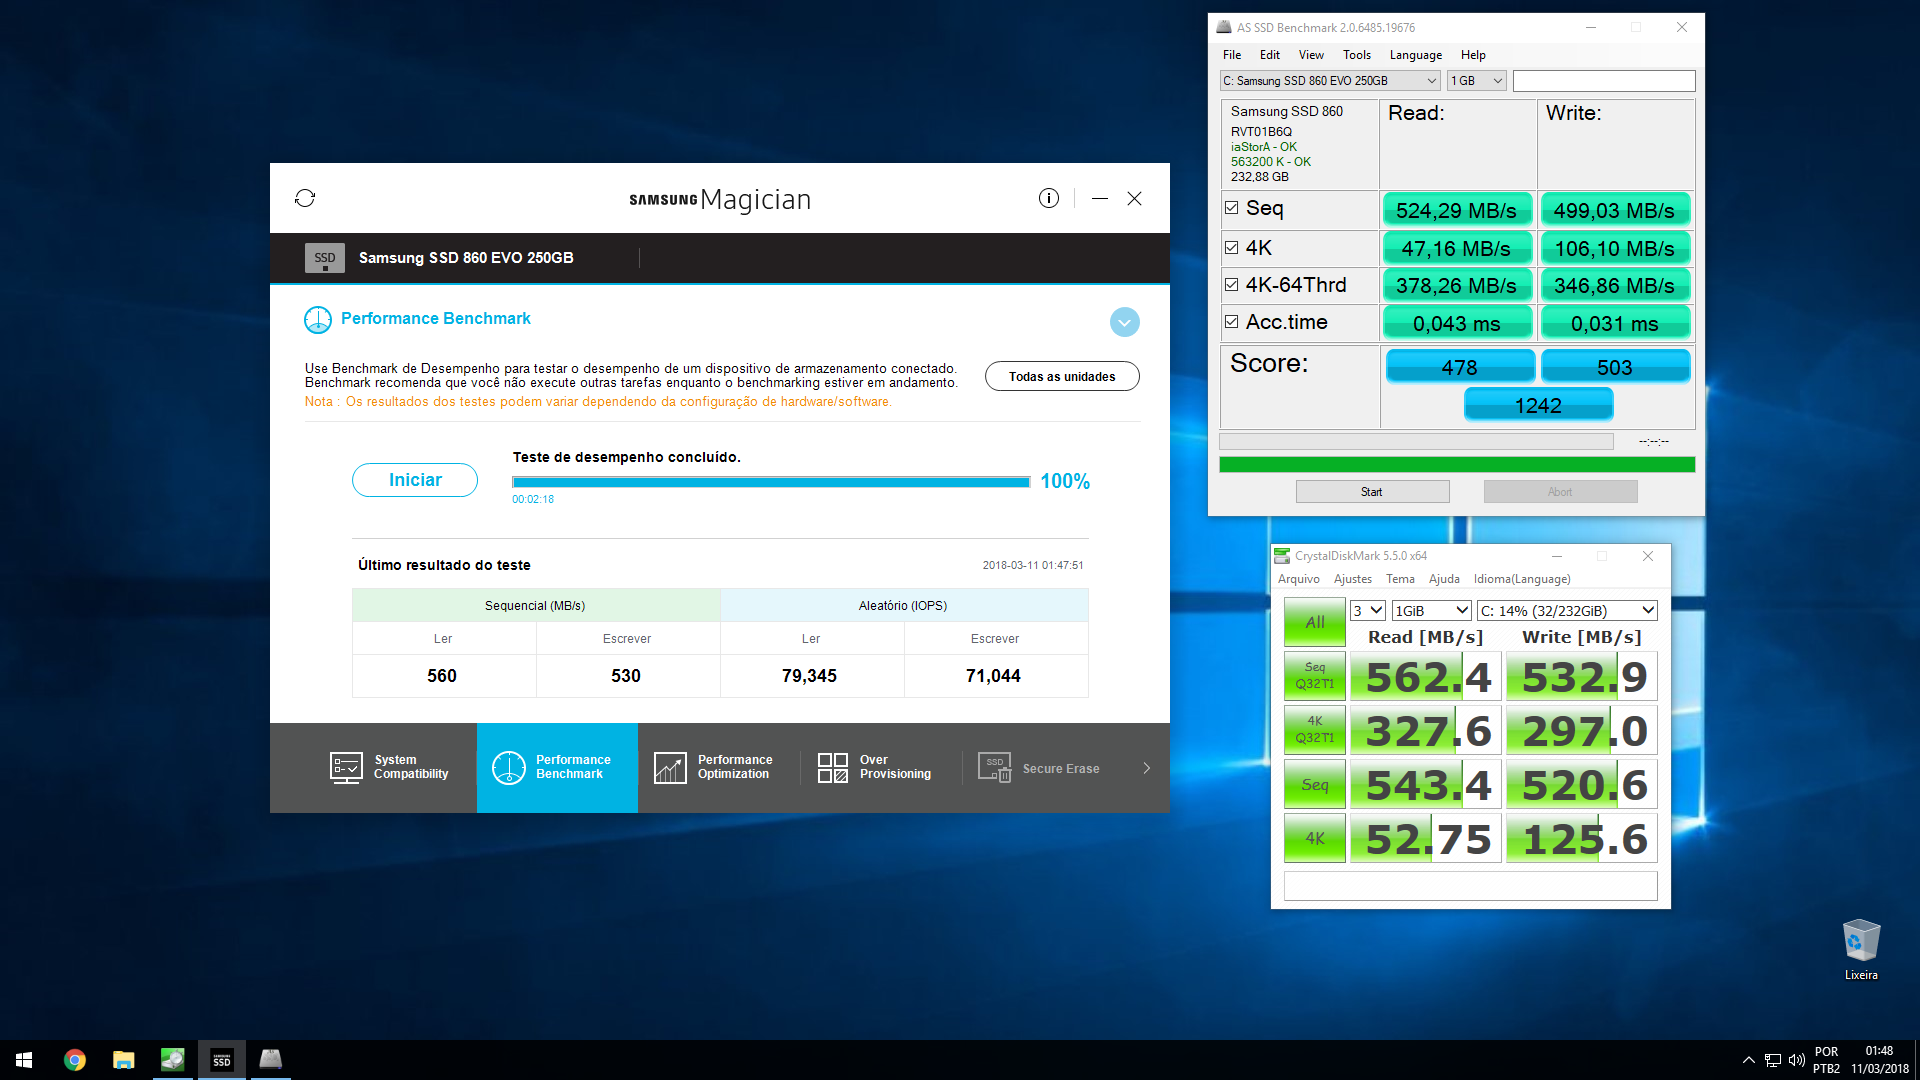Show more Magician sections with right arrow
This screenshot has width=1920, height=1080.
[1146, 768]
